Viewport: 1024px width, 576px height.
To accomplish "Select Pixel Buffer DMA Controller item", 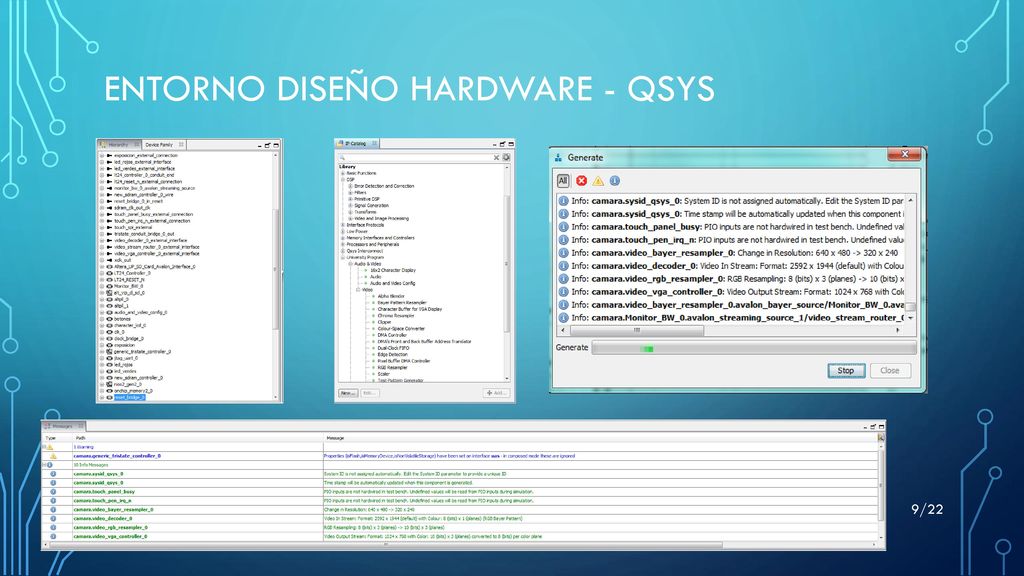I will pos(404,361).
